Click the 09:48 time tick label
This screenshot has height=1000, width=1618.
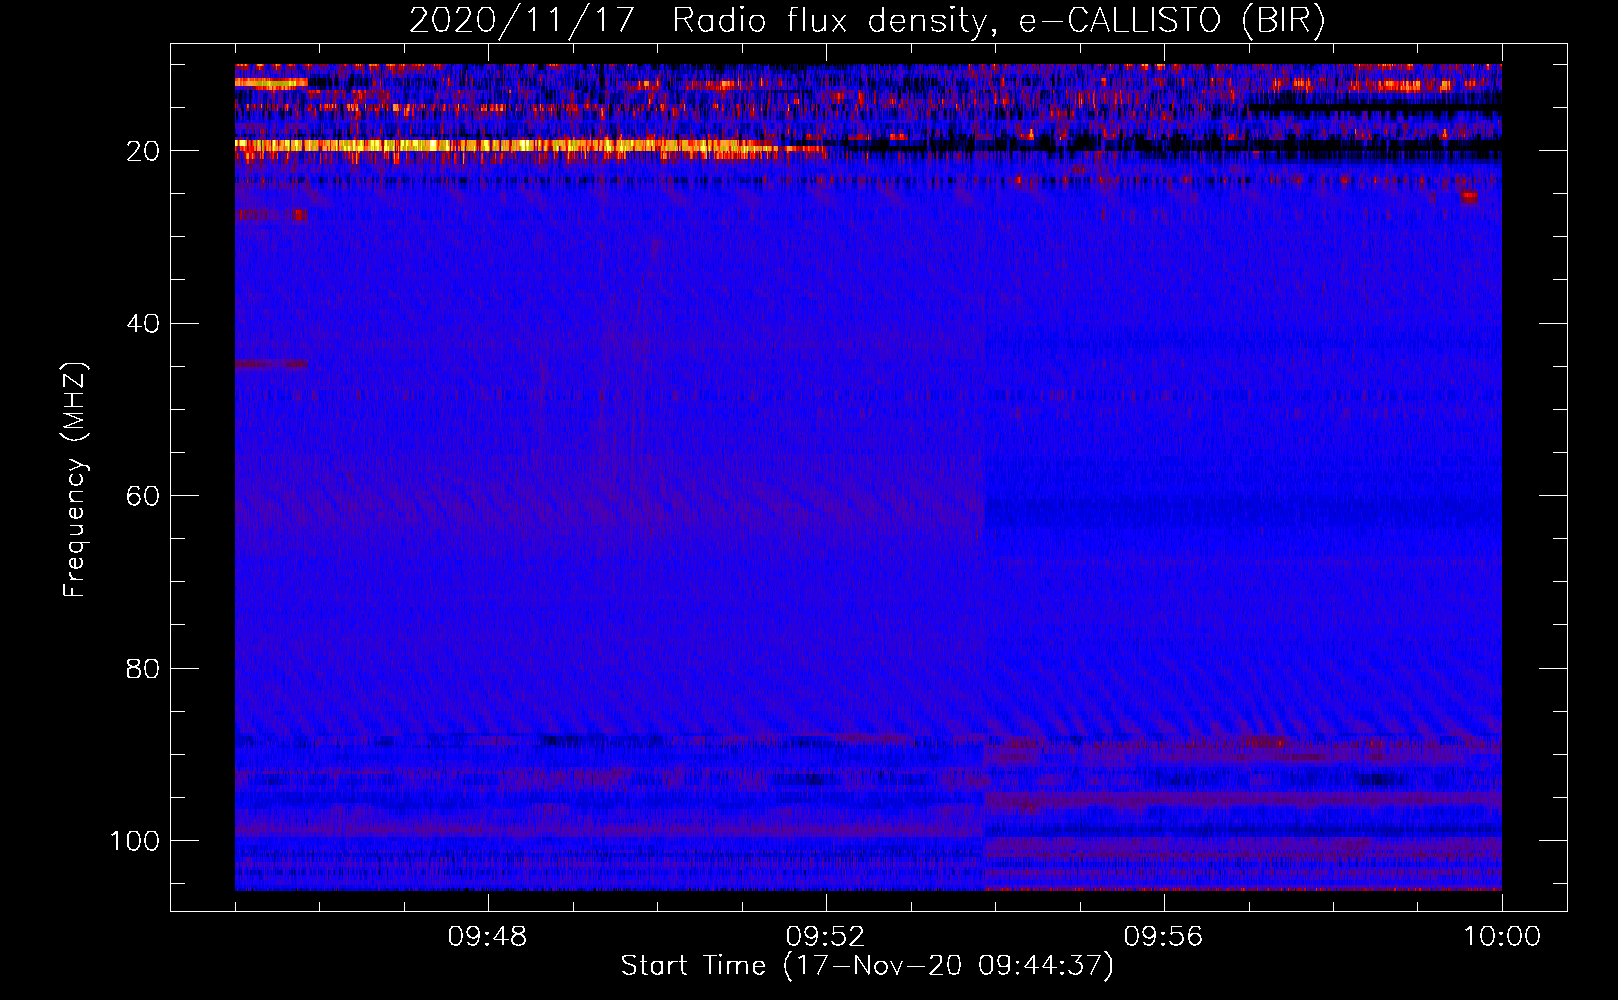pos(487,937)
